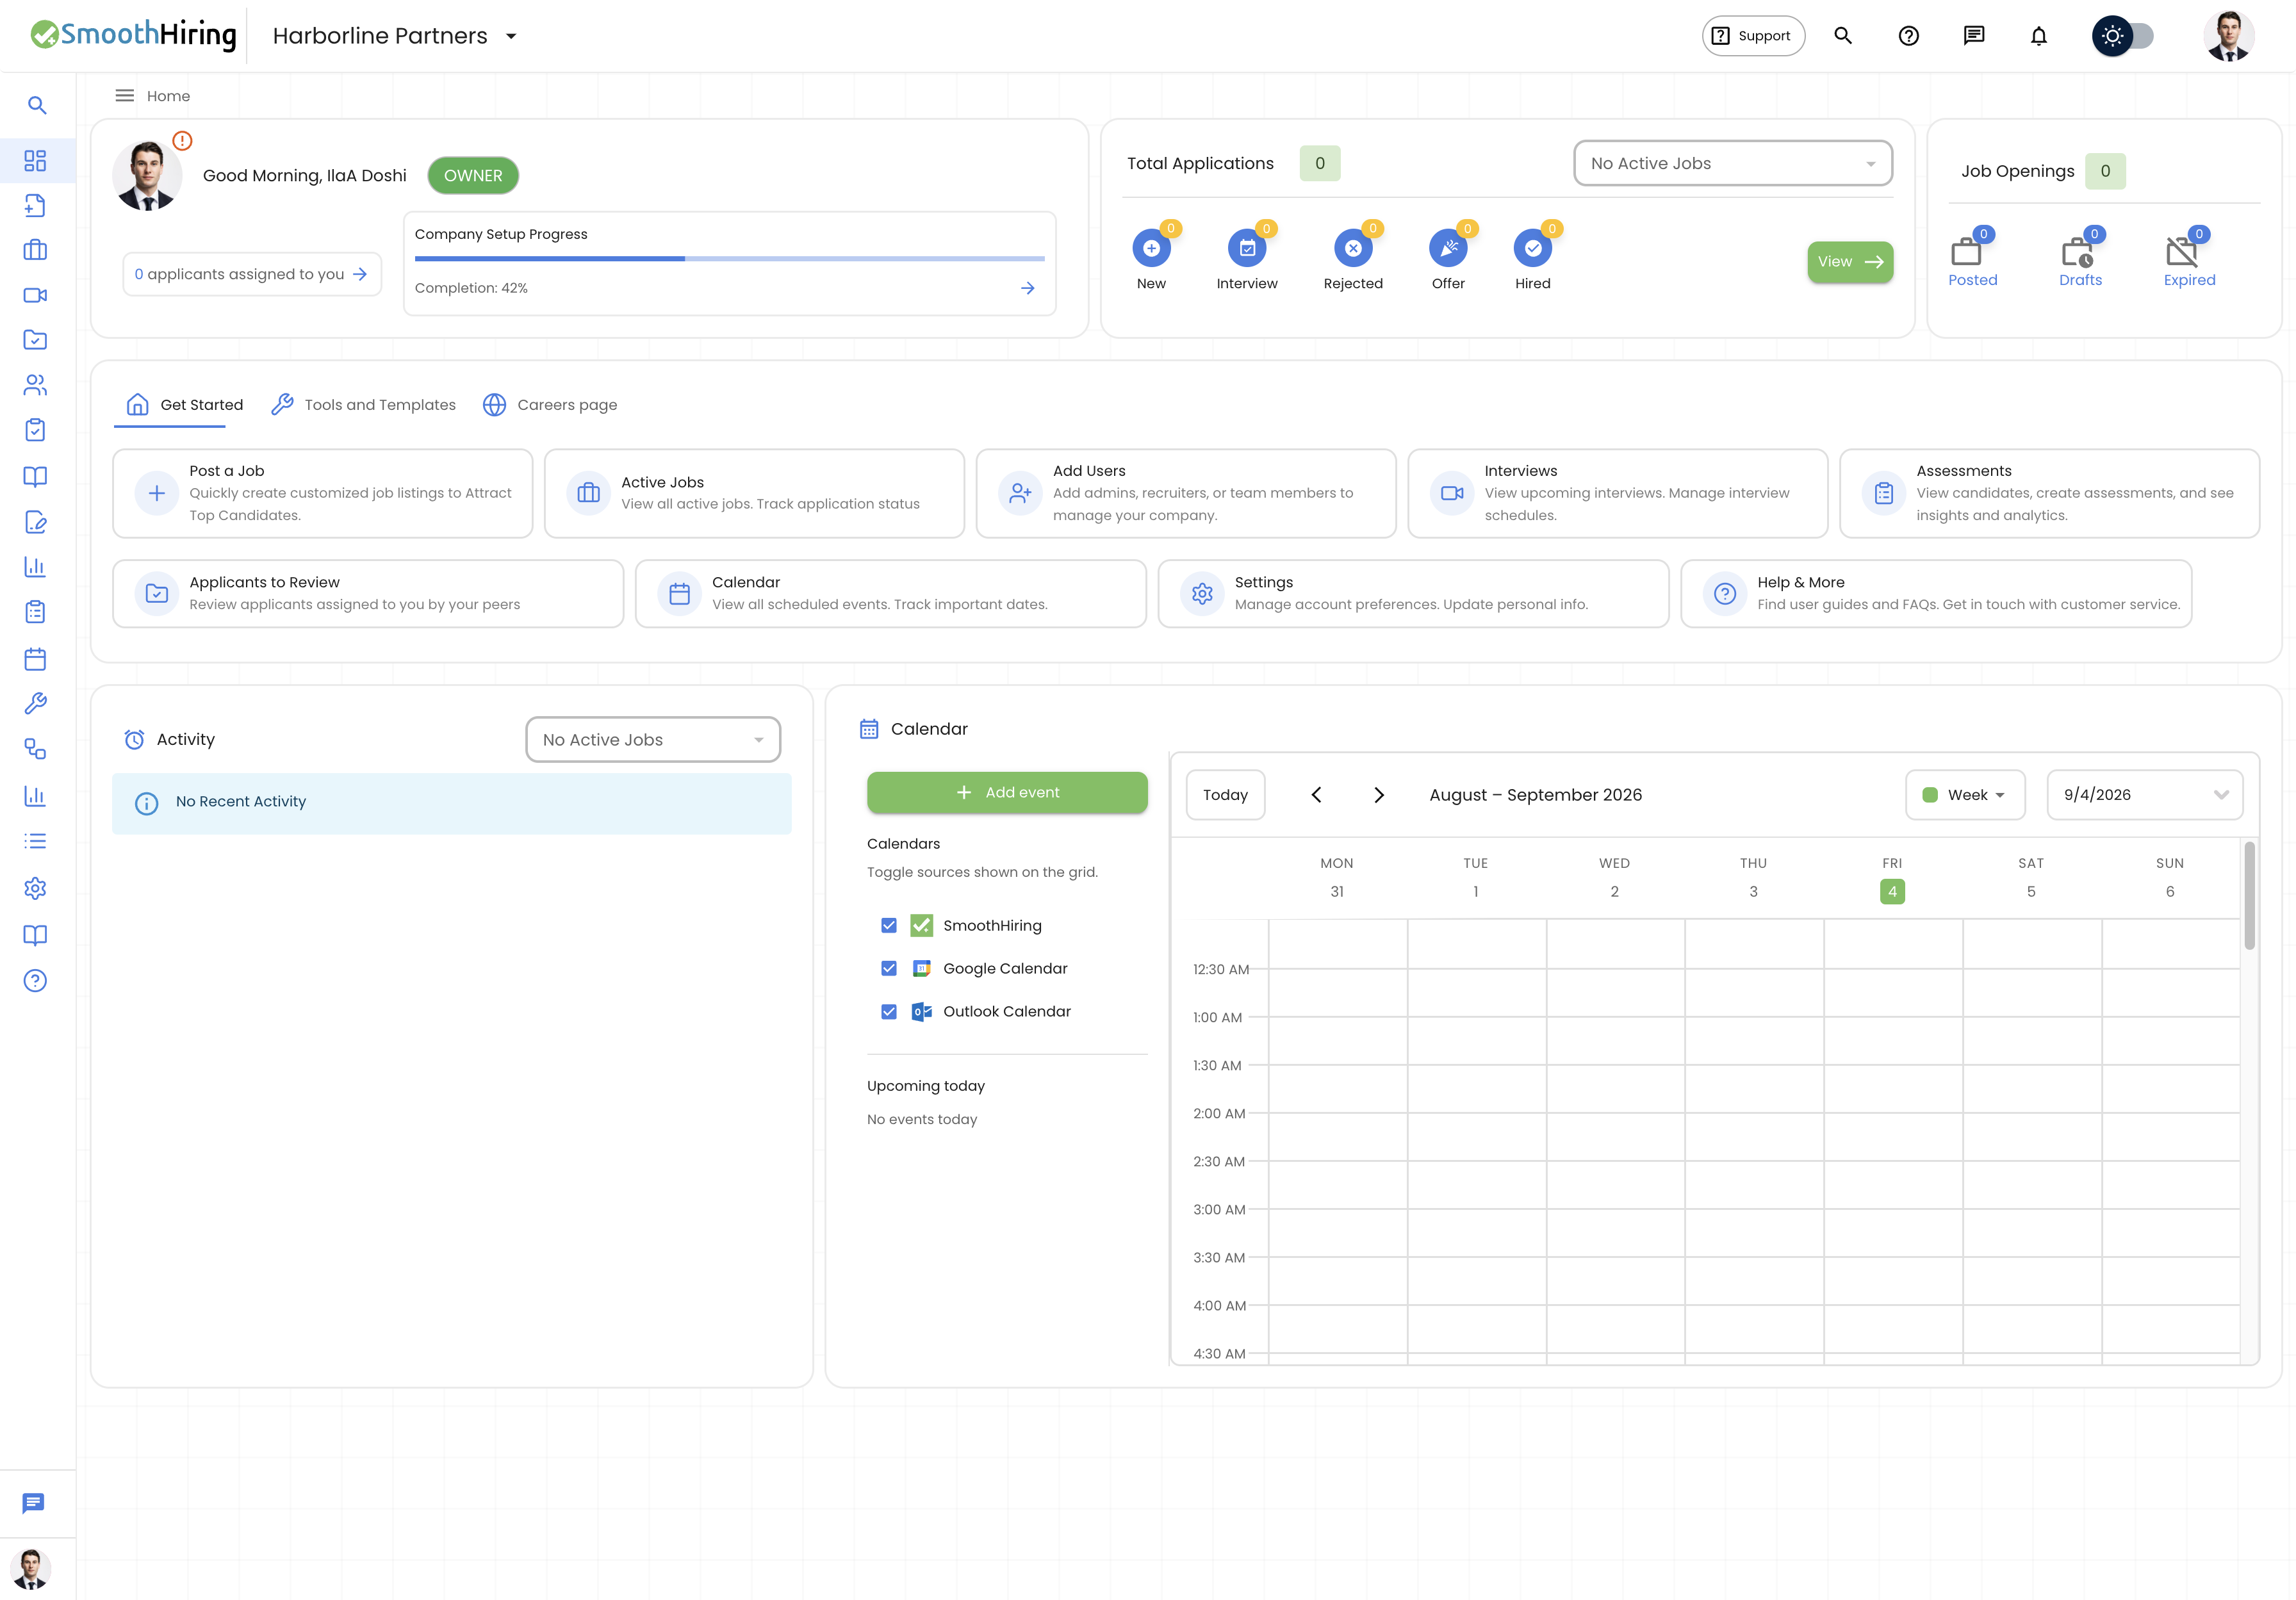Click the chat bubble icon at sidebar bottom

click(33, 1503)
